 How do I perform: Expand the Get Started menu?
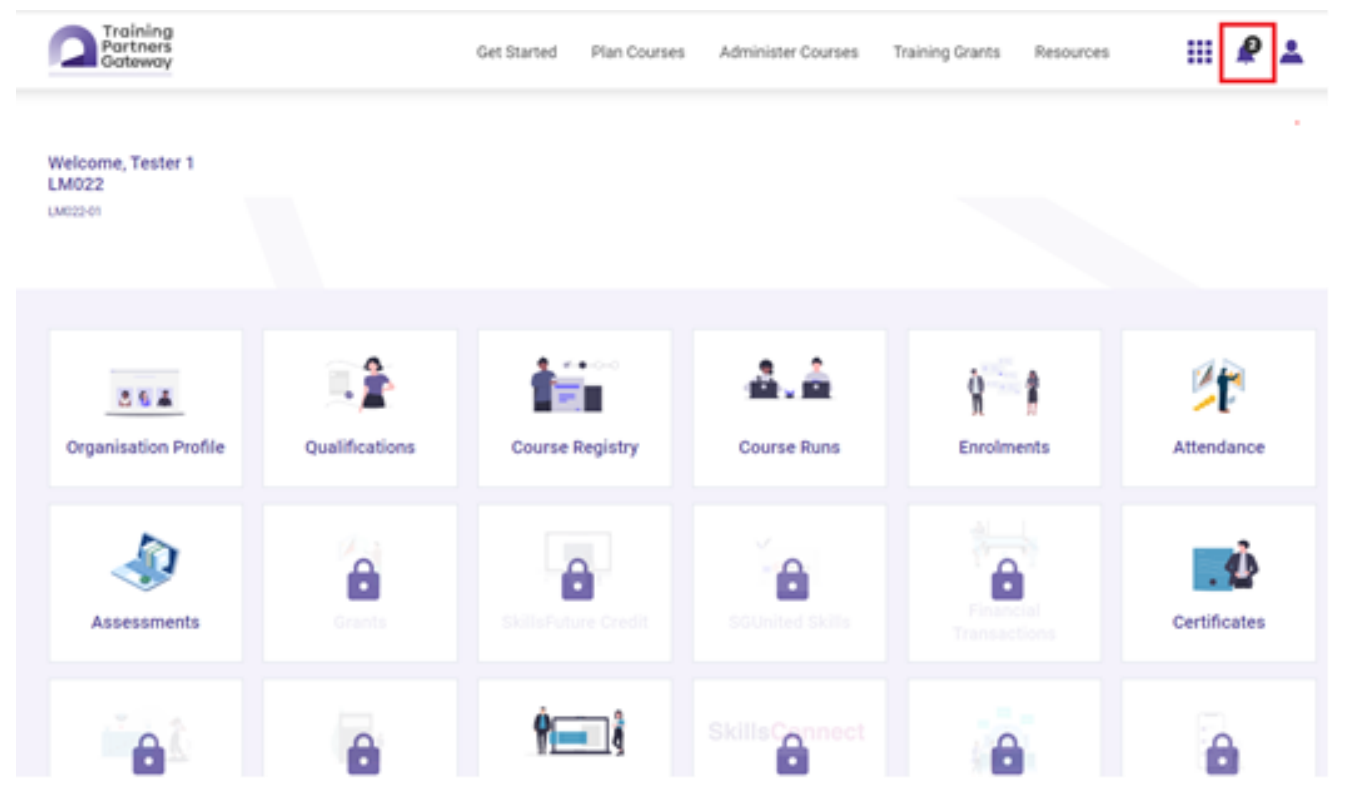(516, 52)
